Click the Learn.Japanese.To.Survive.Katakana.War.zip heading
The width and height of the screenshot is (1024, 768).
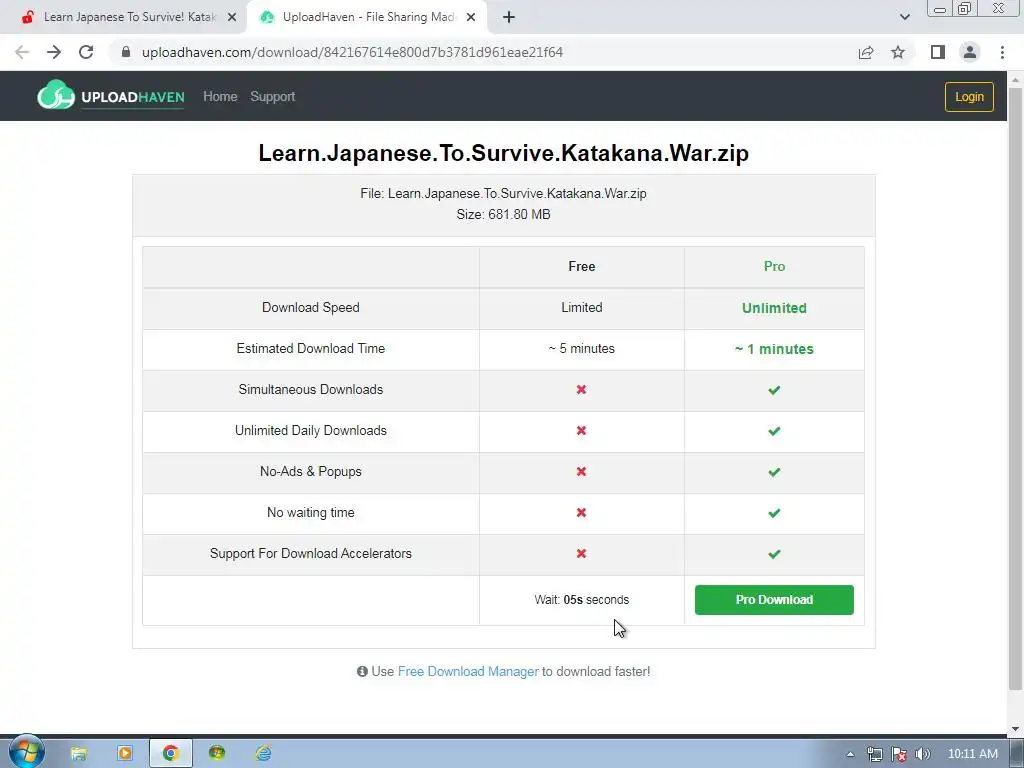504,153
